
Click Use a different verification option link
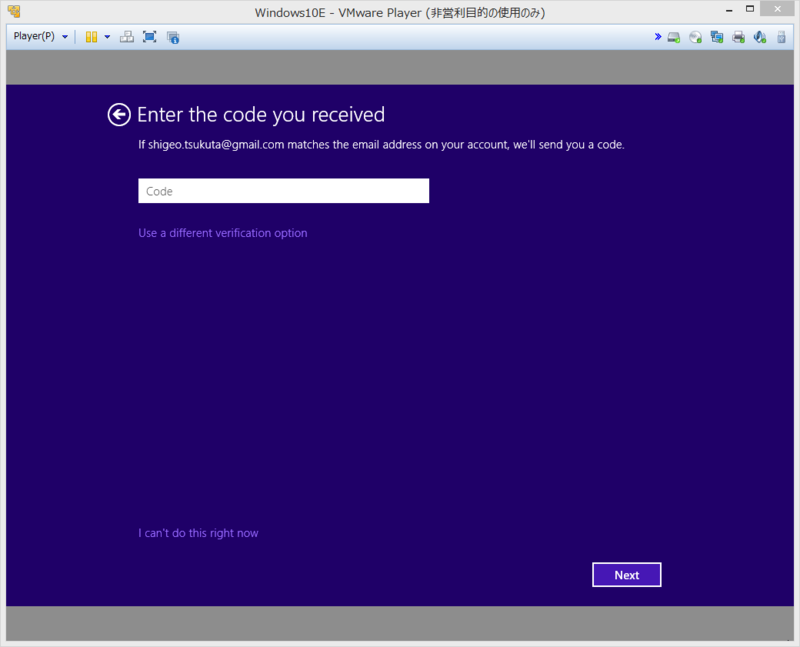(x=222, y=233)
